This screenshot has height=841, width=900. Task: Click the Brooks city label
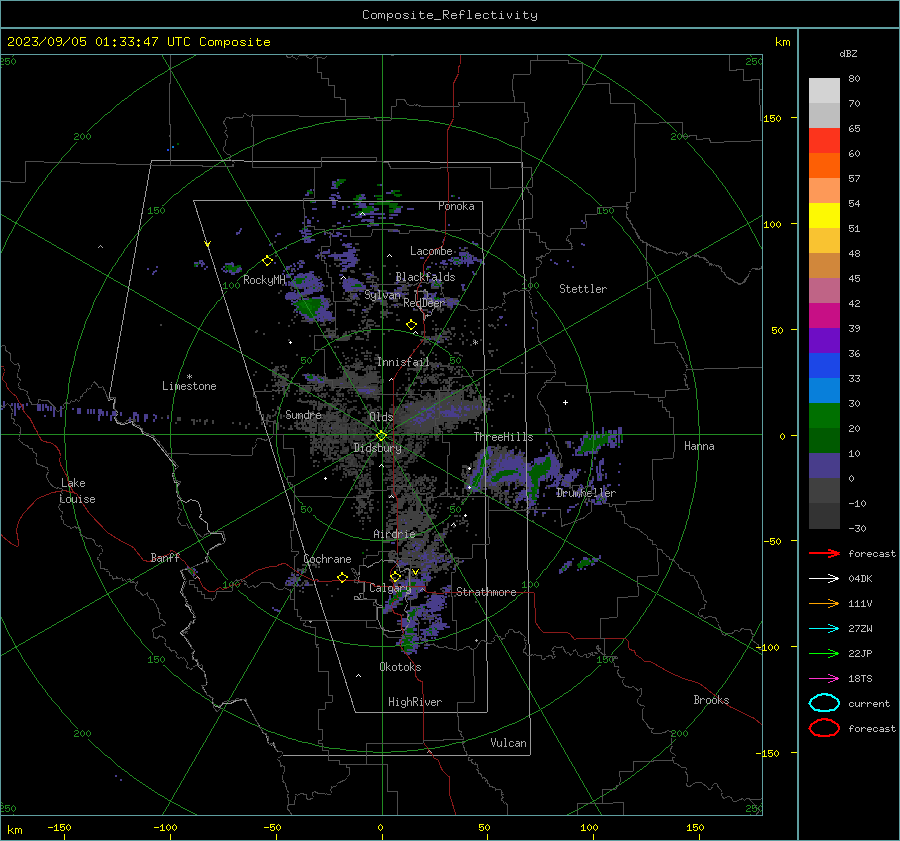(711, 700)
